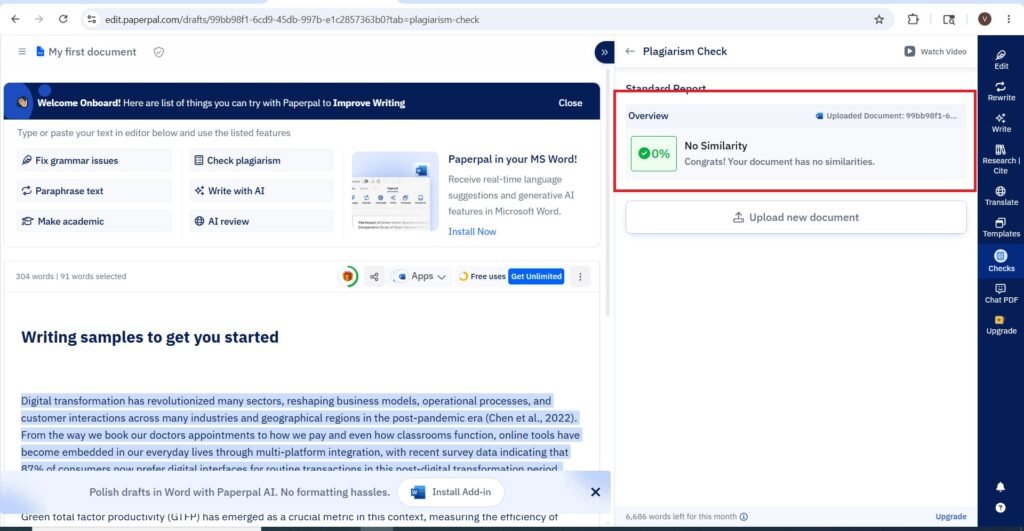Open the Edit tool in sidebar

point(1001,59)
